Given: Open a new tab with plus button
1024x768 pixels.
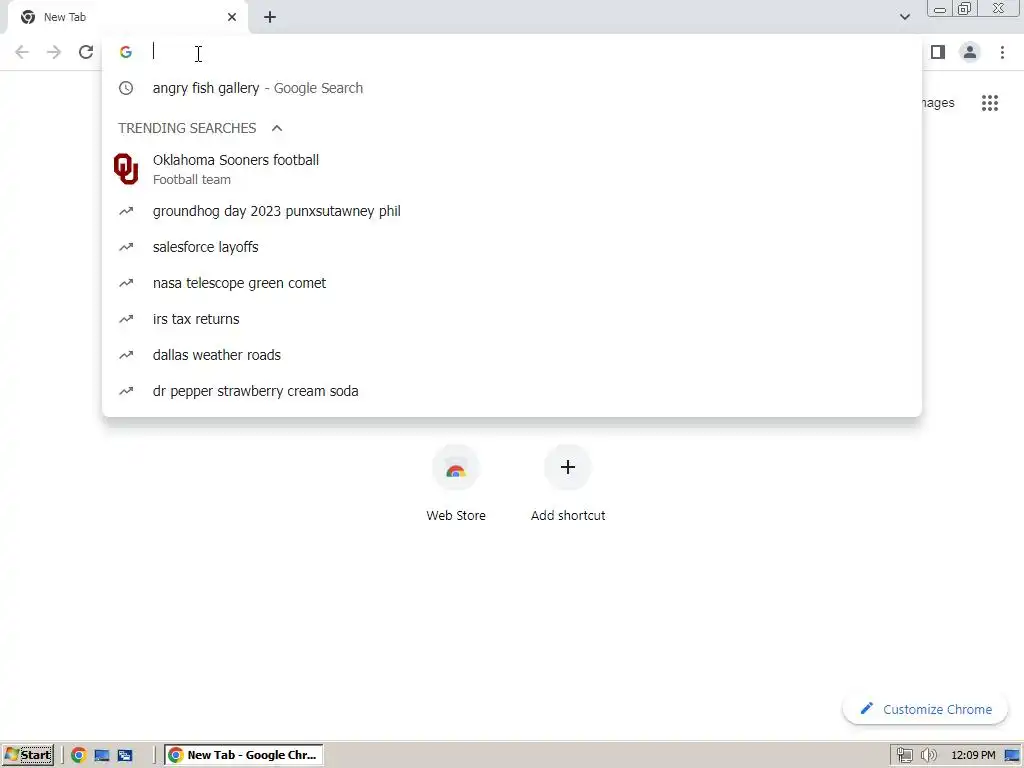Looking at the screenshot, I should [270, 17].
